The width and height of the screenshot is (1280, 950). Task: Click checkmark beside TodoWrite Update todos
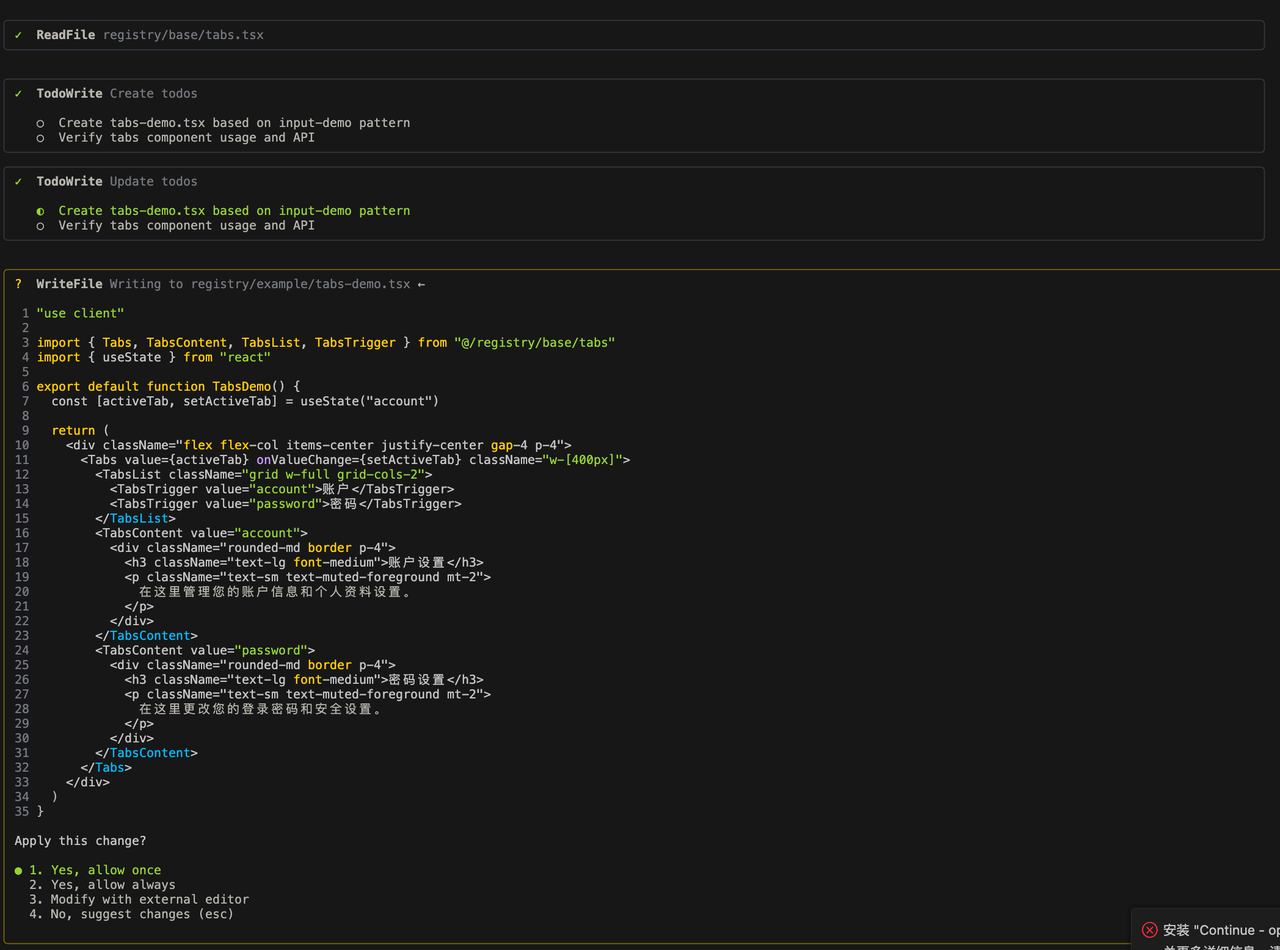click(x=18, y=182)
